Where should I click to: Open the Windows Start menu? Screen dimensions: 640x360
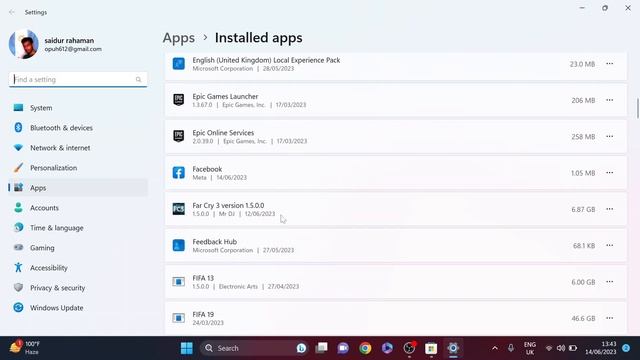pos(187,348)
